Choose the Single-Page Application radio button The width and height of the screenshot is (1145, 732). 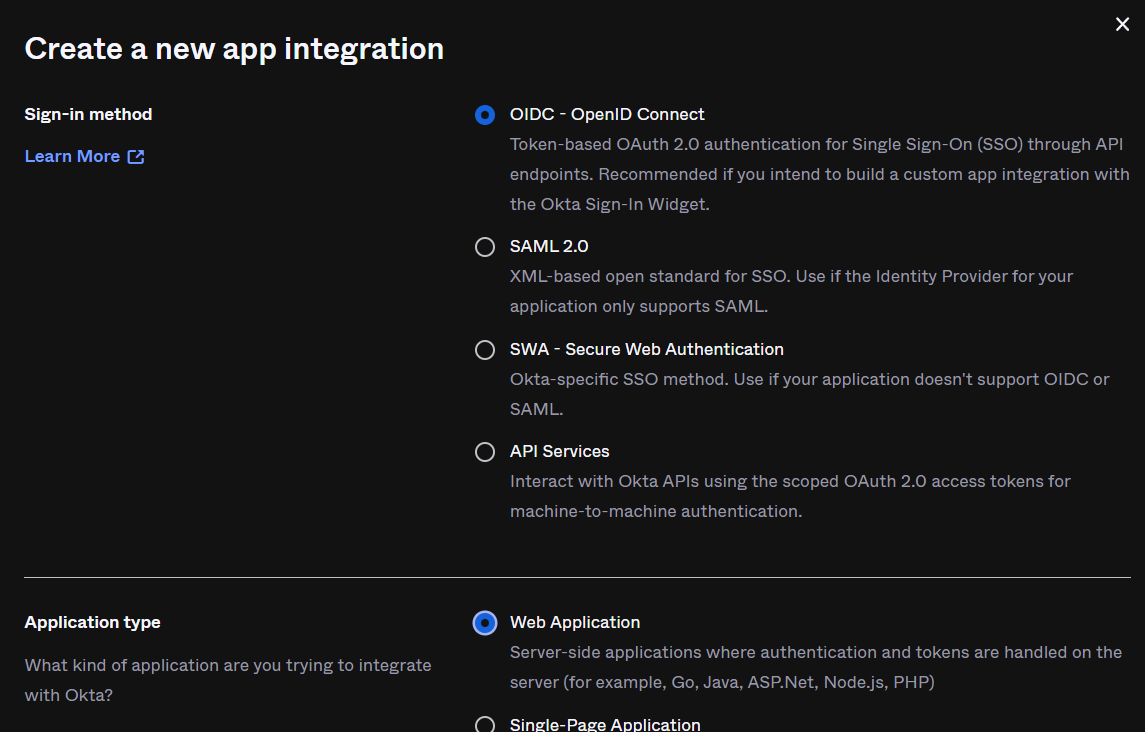(x=485, y=725)
